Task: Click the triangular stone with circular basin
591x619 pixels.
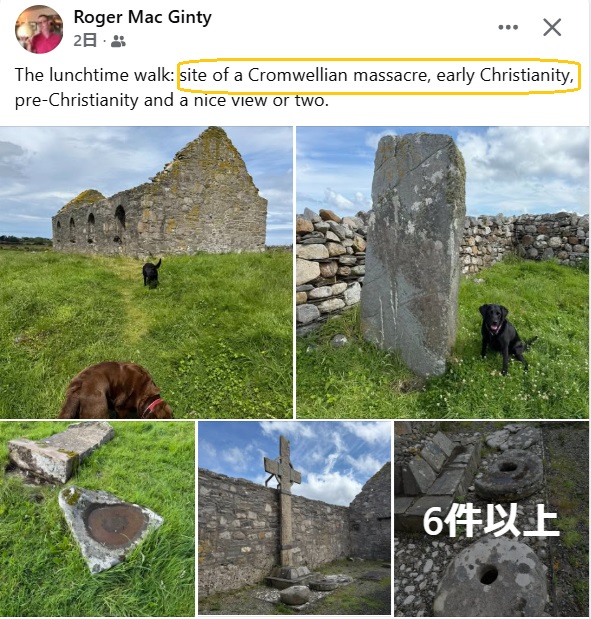Action: [x=110, y=529]
